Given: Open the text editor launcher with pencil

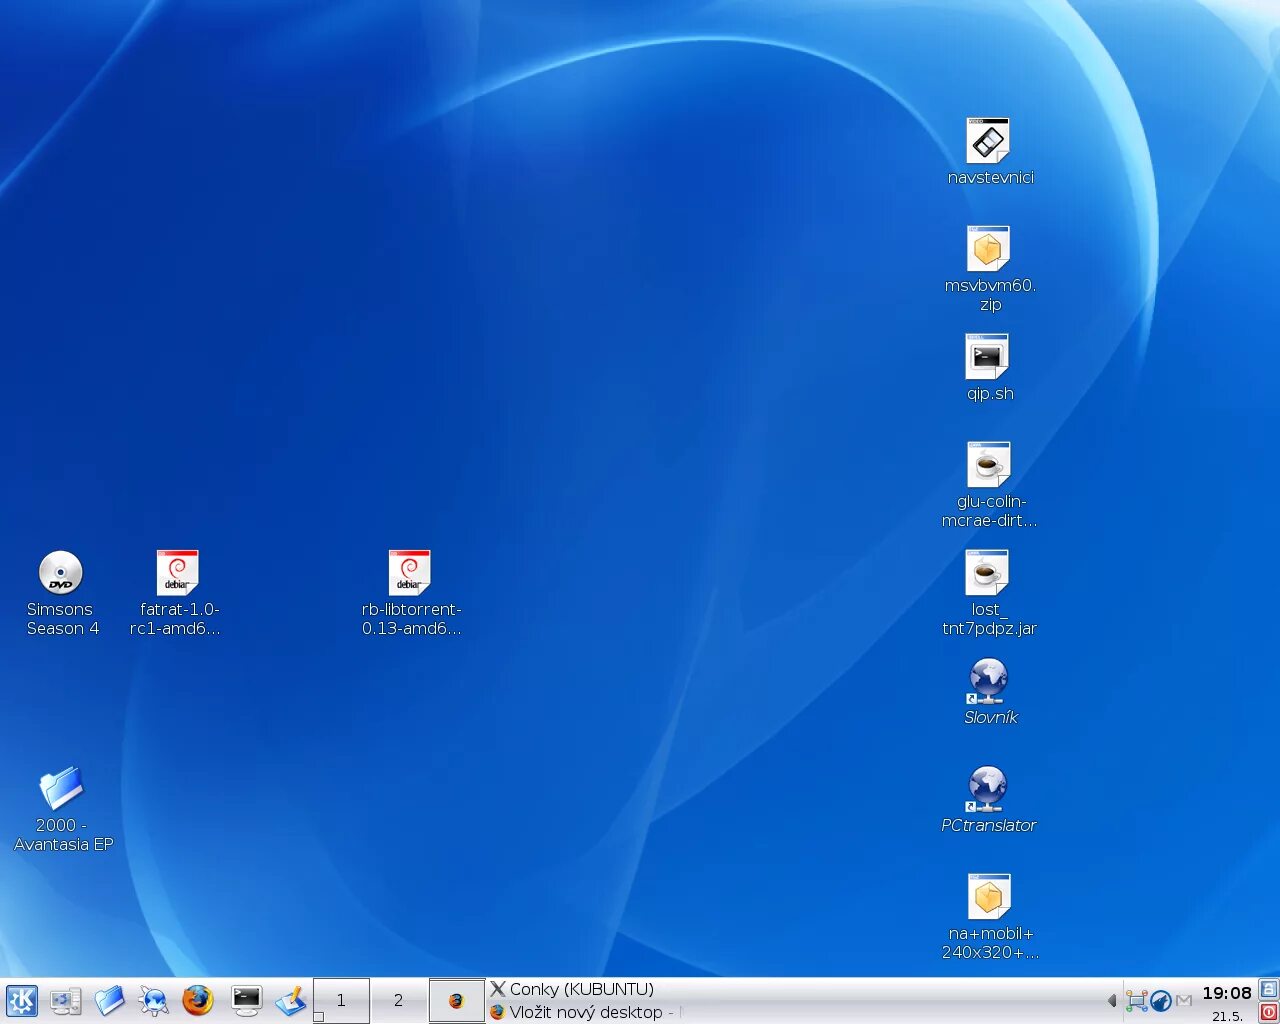Looking at the screenshot, I should point(290,1000).
